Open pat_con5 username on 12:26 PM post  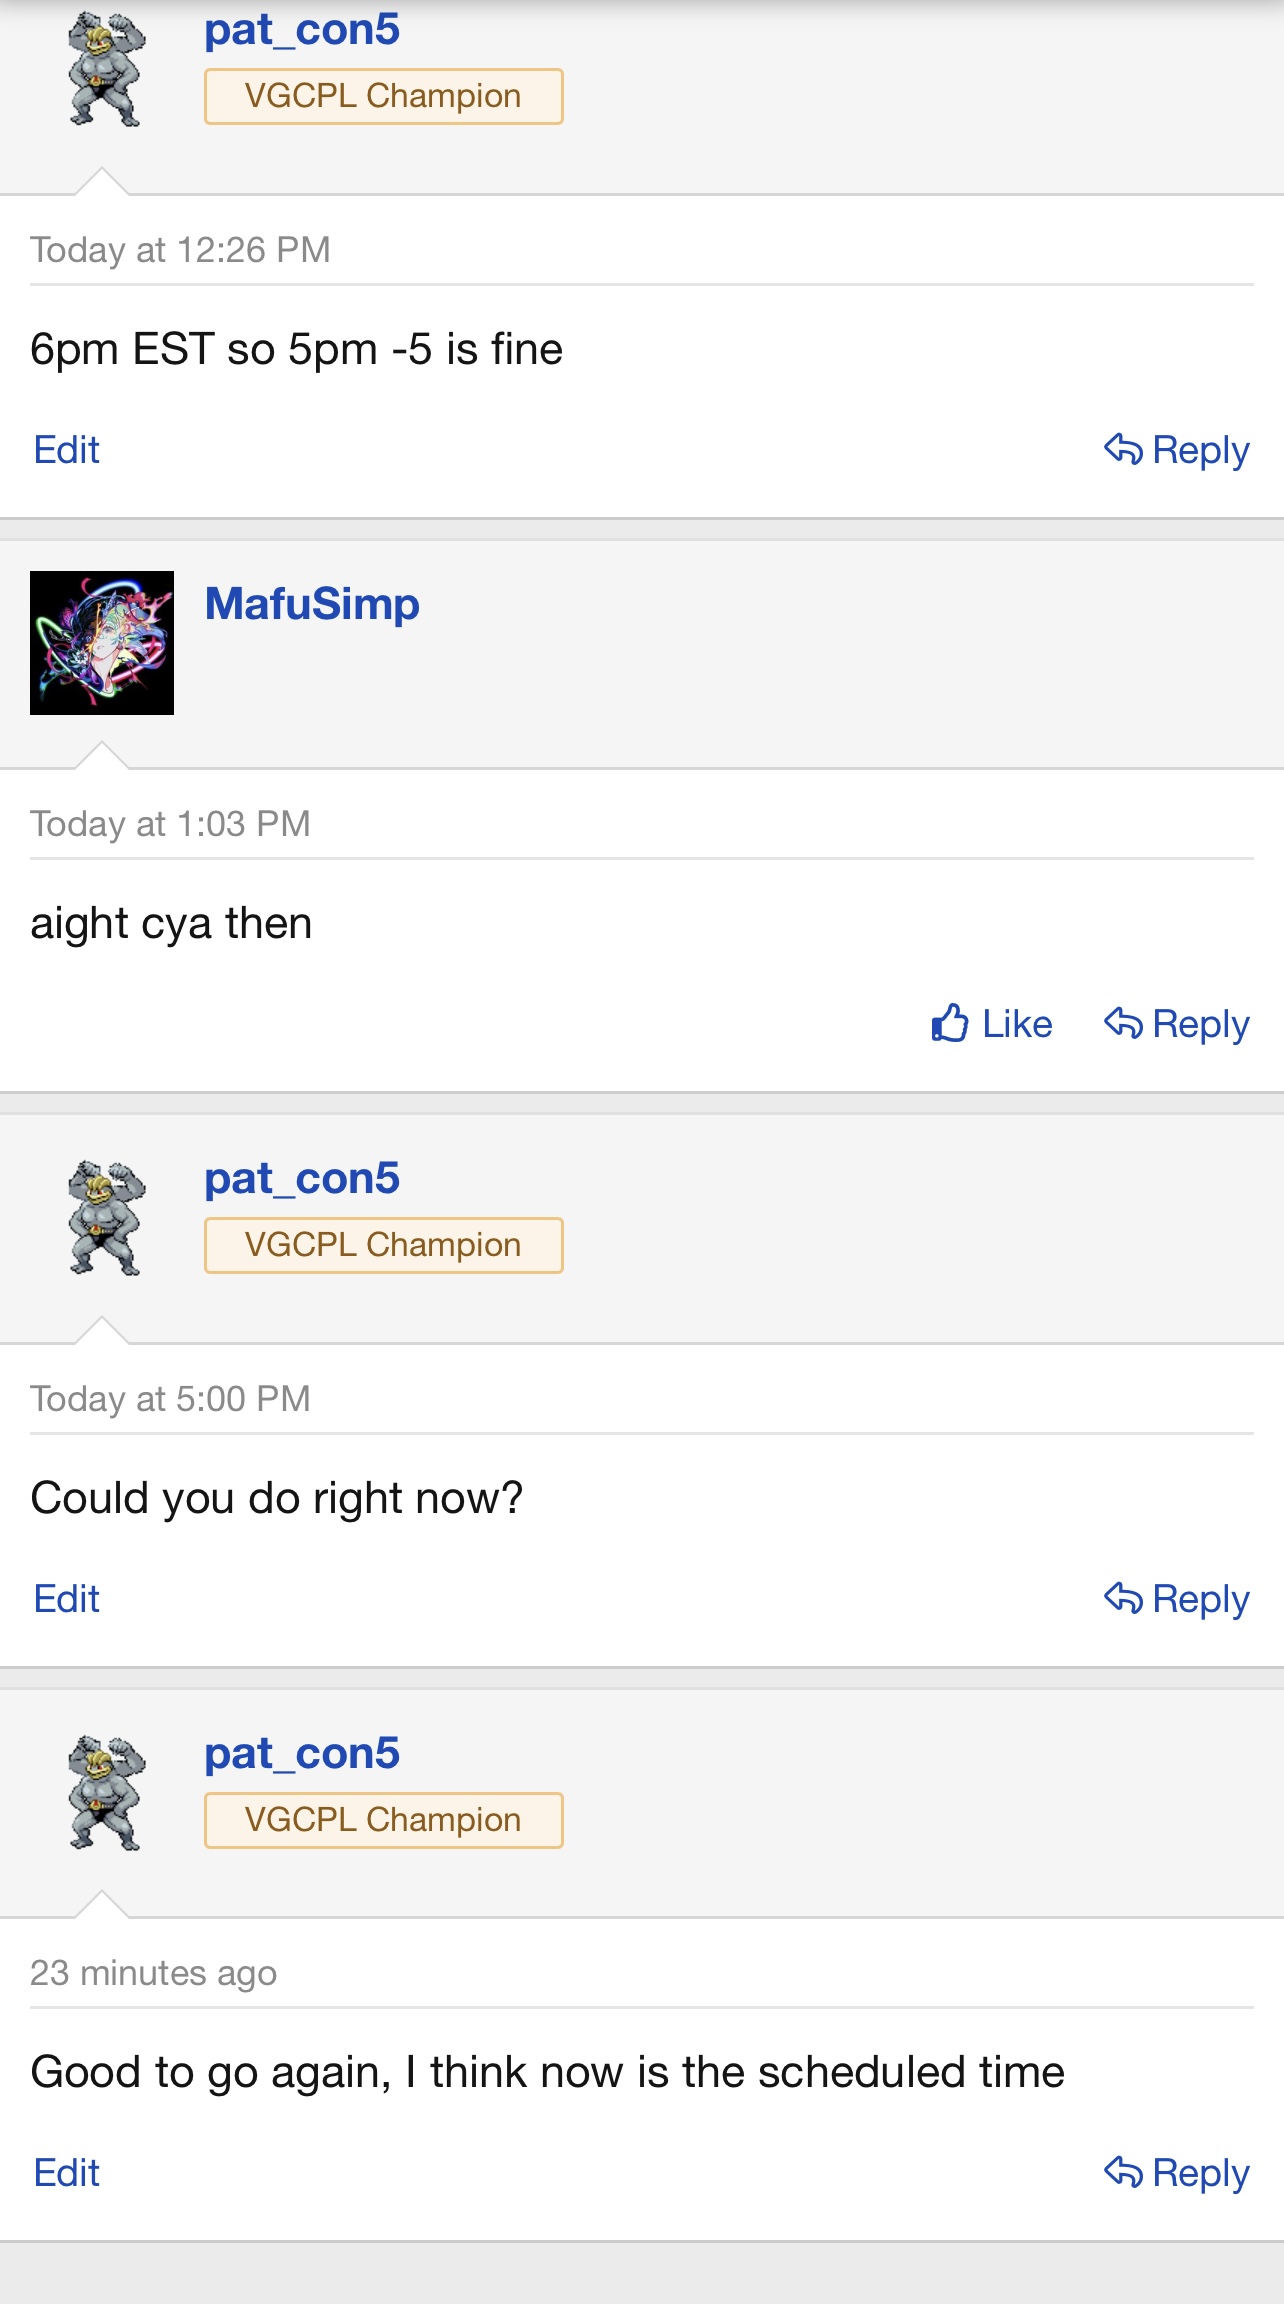point(302,30)
